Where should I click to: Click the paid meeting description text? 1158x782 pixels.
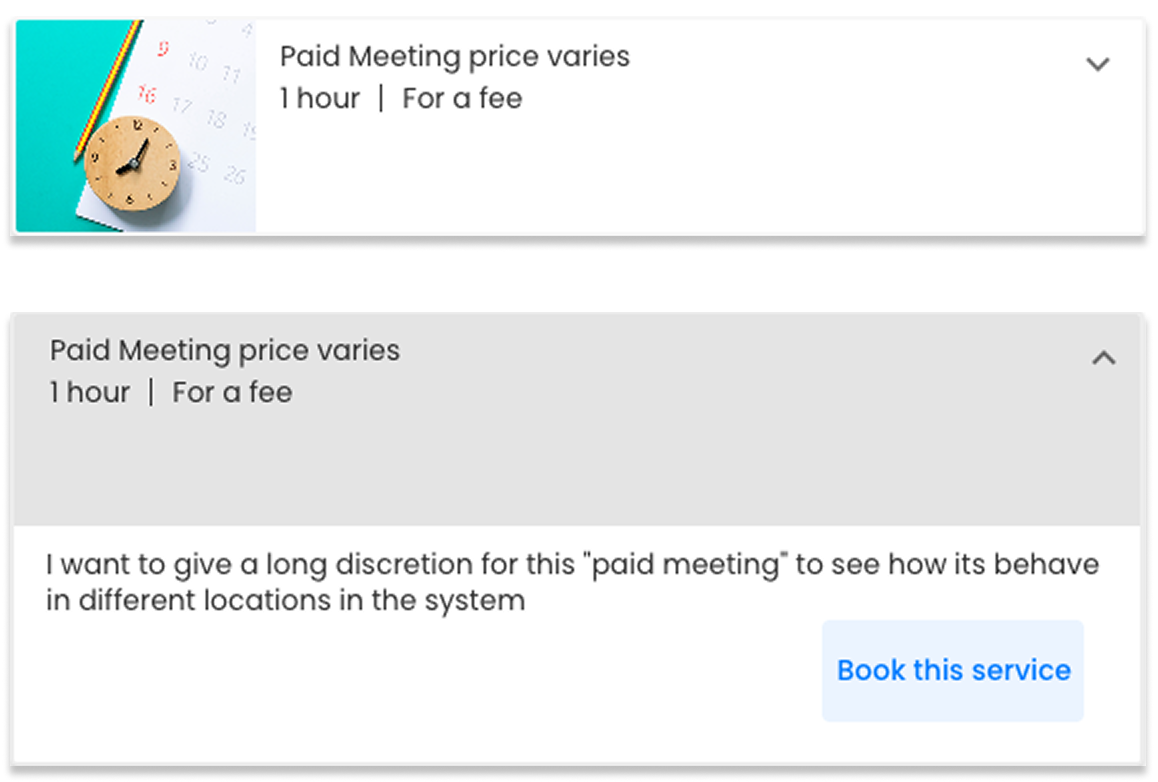click(572, 582)
